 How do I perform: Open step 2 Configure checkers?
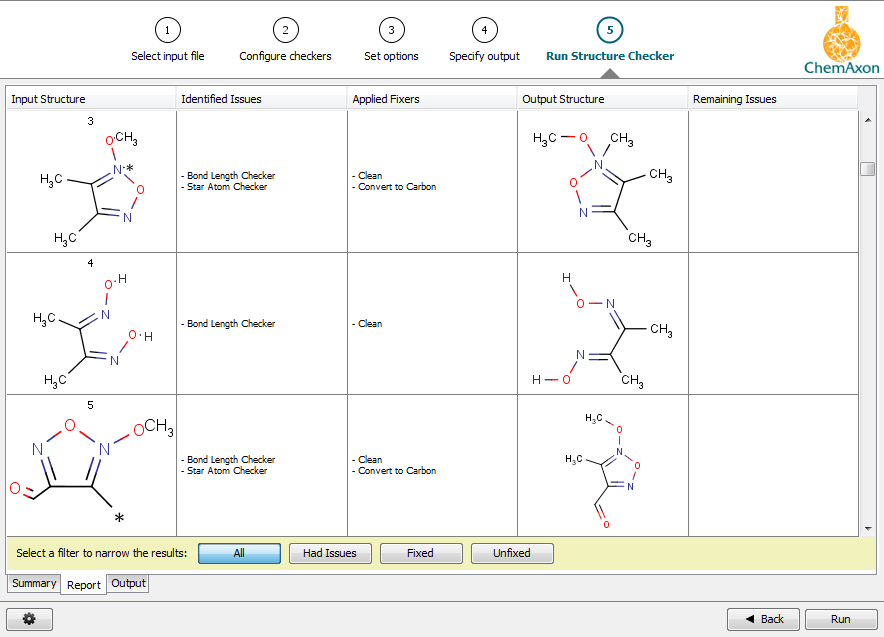285,29
